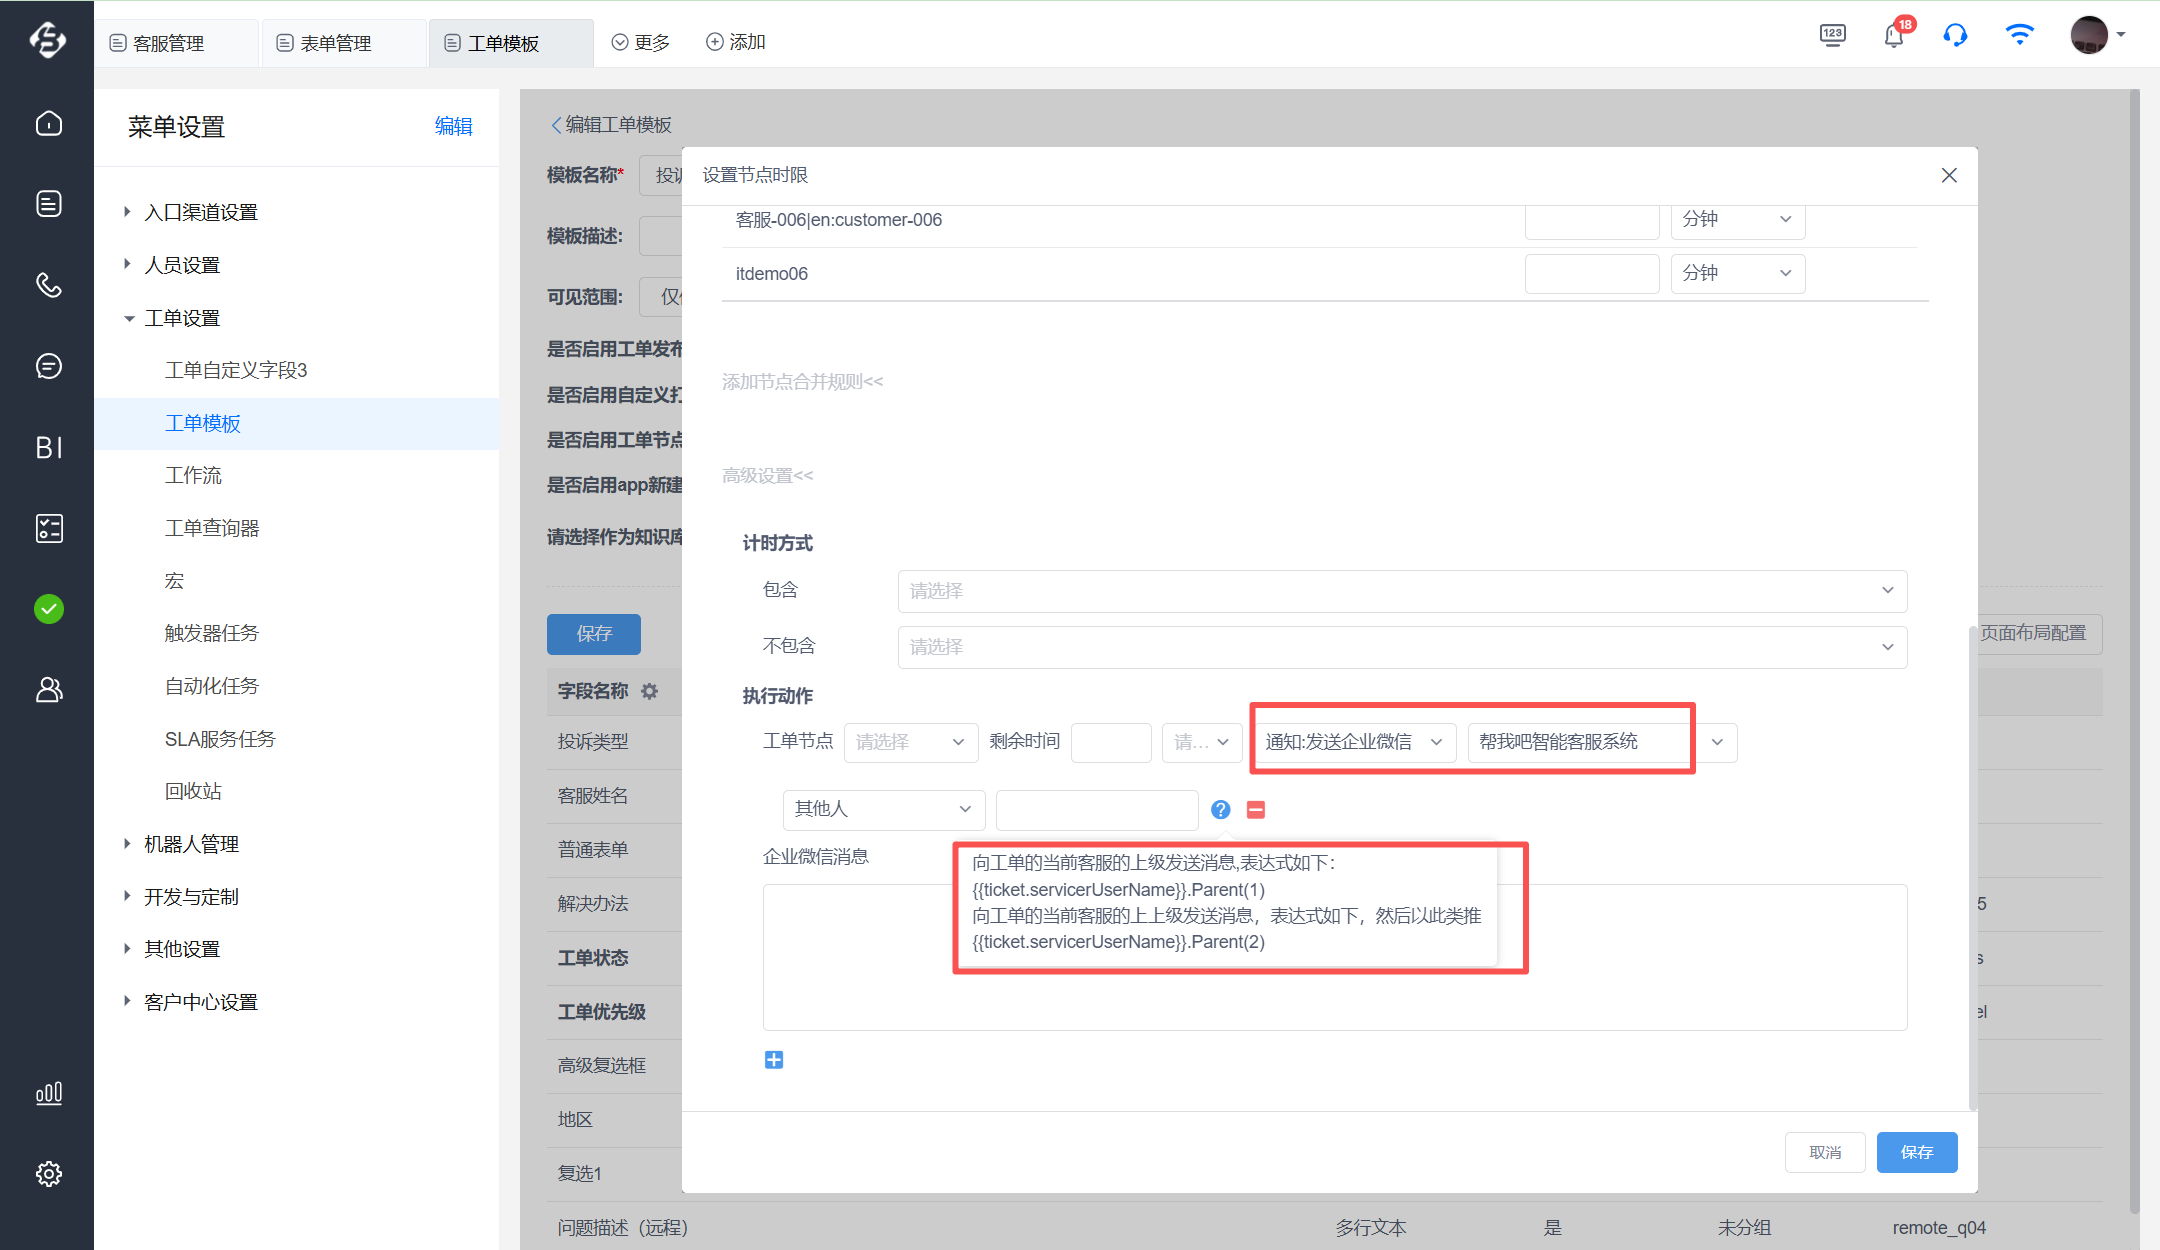Click the 取消 button in dialog
This screenshot has width=2160, height=1250.
click(1824, 1152)
